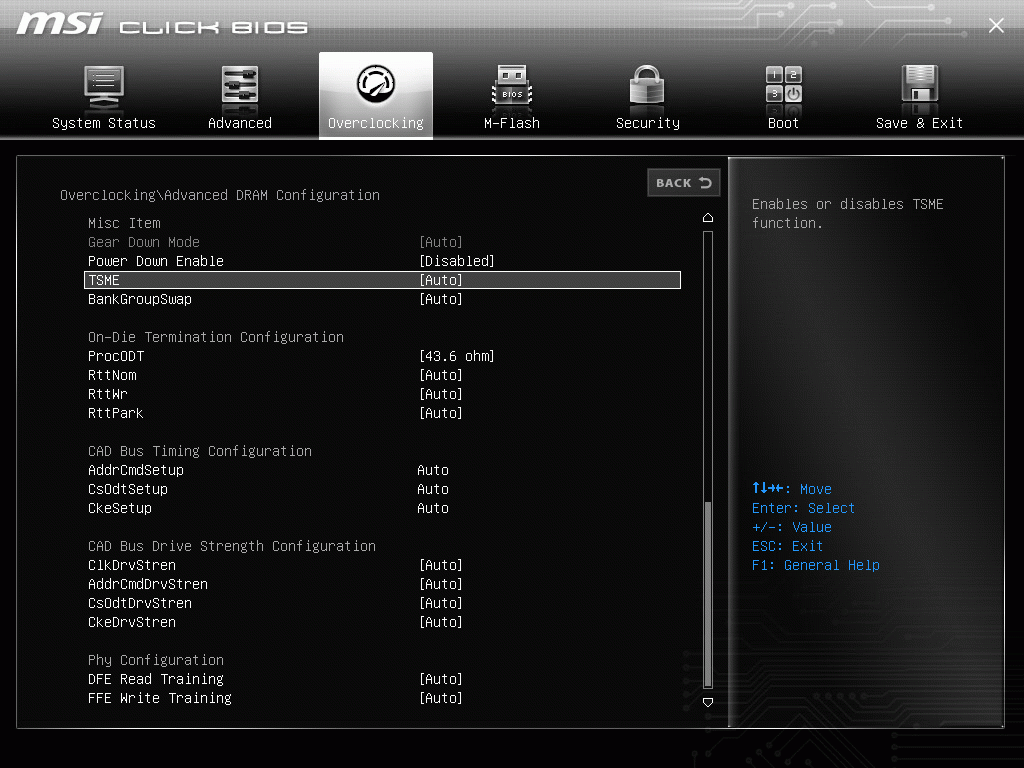This screenshot has width=1024, height=768.
Task: Switch to System Status tab label
Action: tap(104, 123)
